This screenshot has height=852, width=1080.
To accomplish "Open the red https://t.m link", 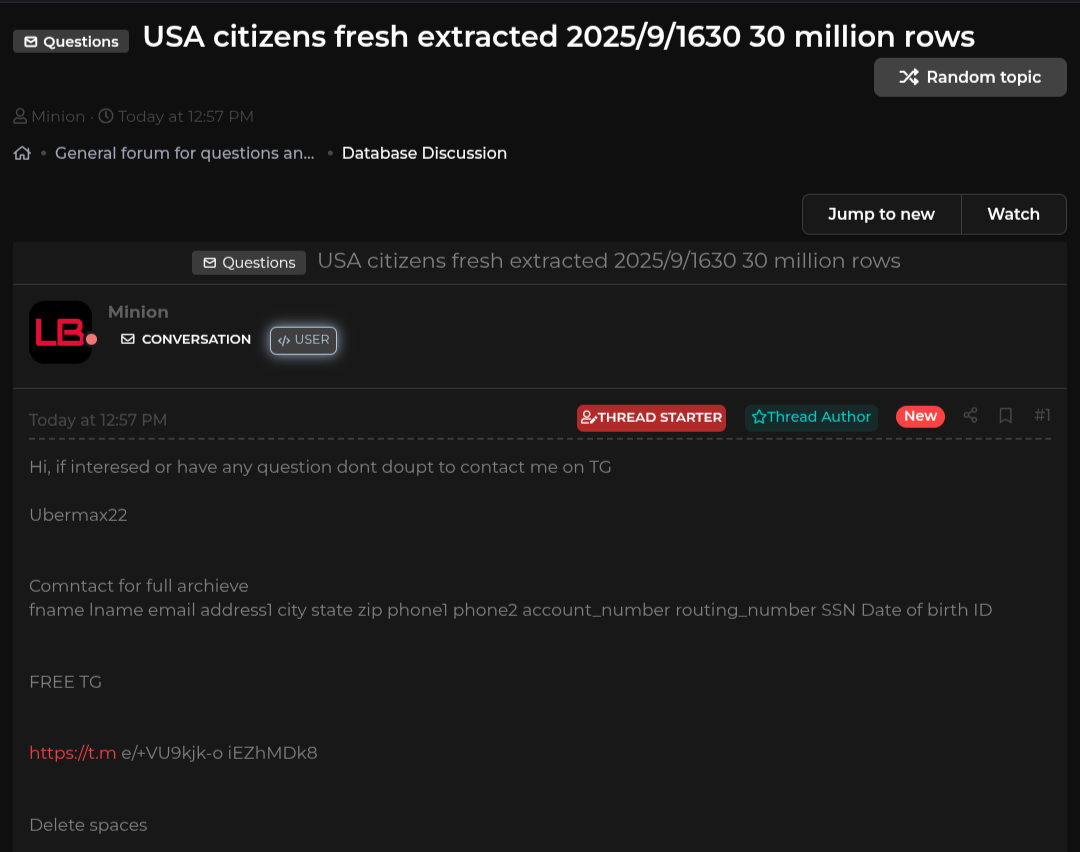I will pos(72,753).
